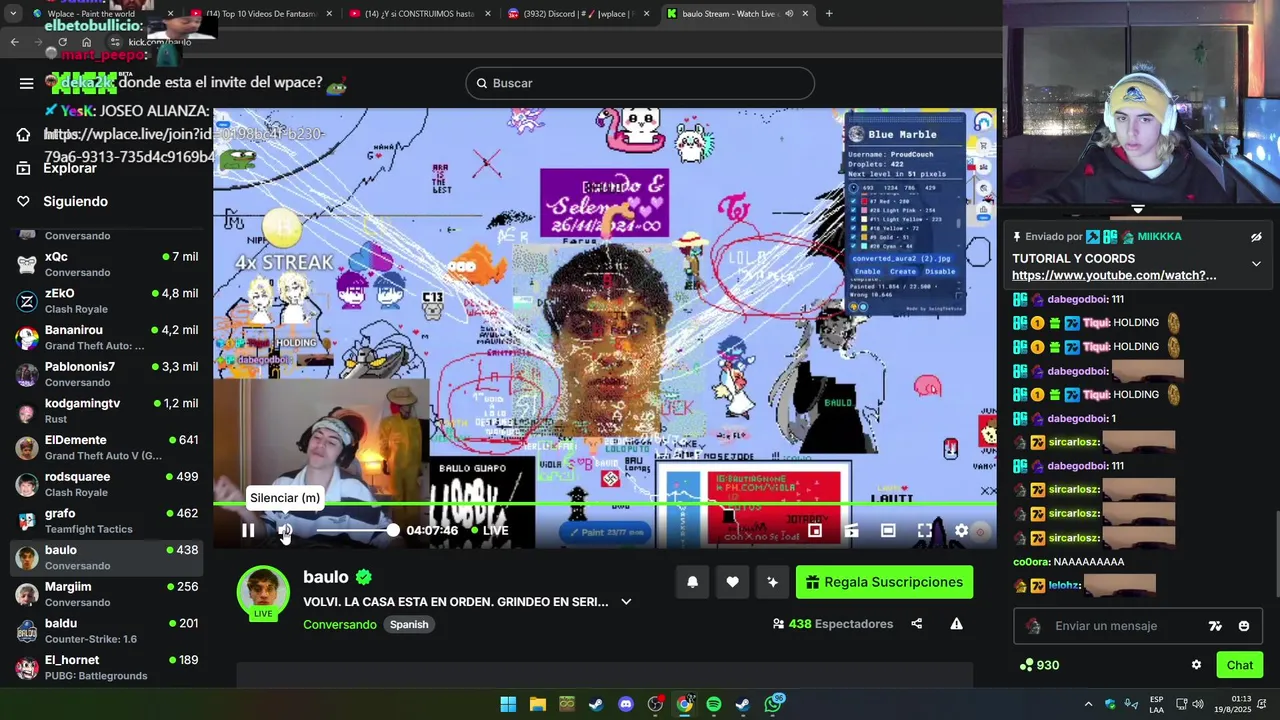Image resolution: width=1280 pixels, height=720 pixels.
Task: Jump to LIVE in the player
Action: click(x=489, y=530)
